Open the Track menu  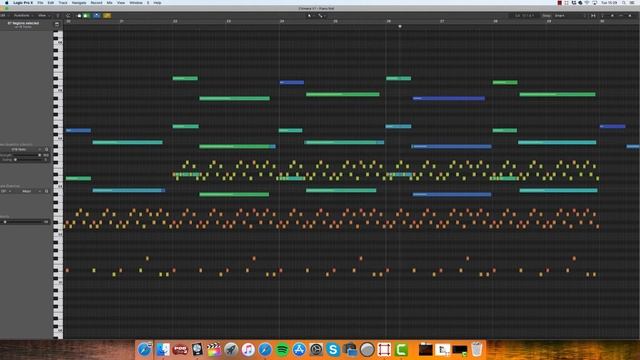(x=63, y=3)
